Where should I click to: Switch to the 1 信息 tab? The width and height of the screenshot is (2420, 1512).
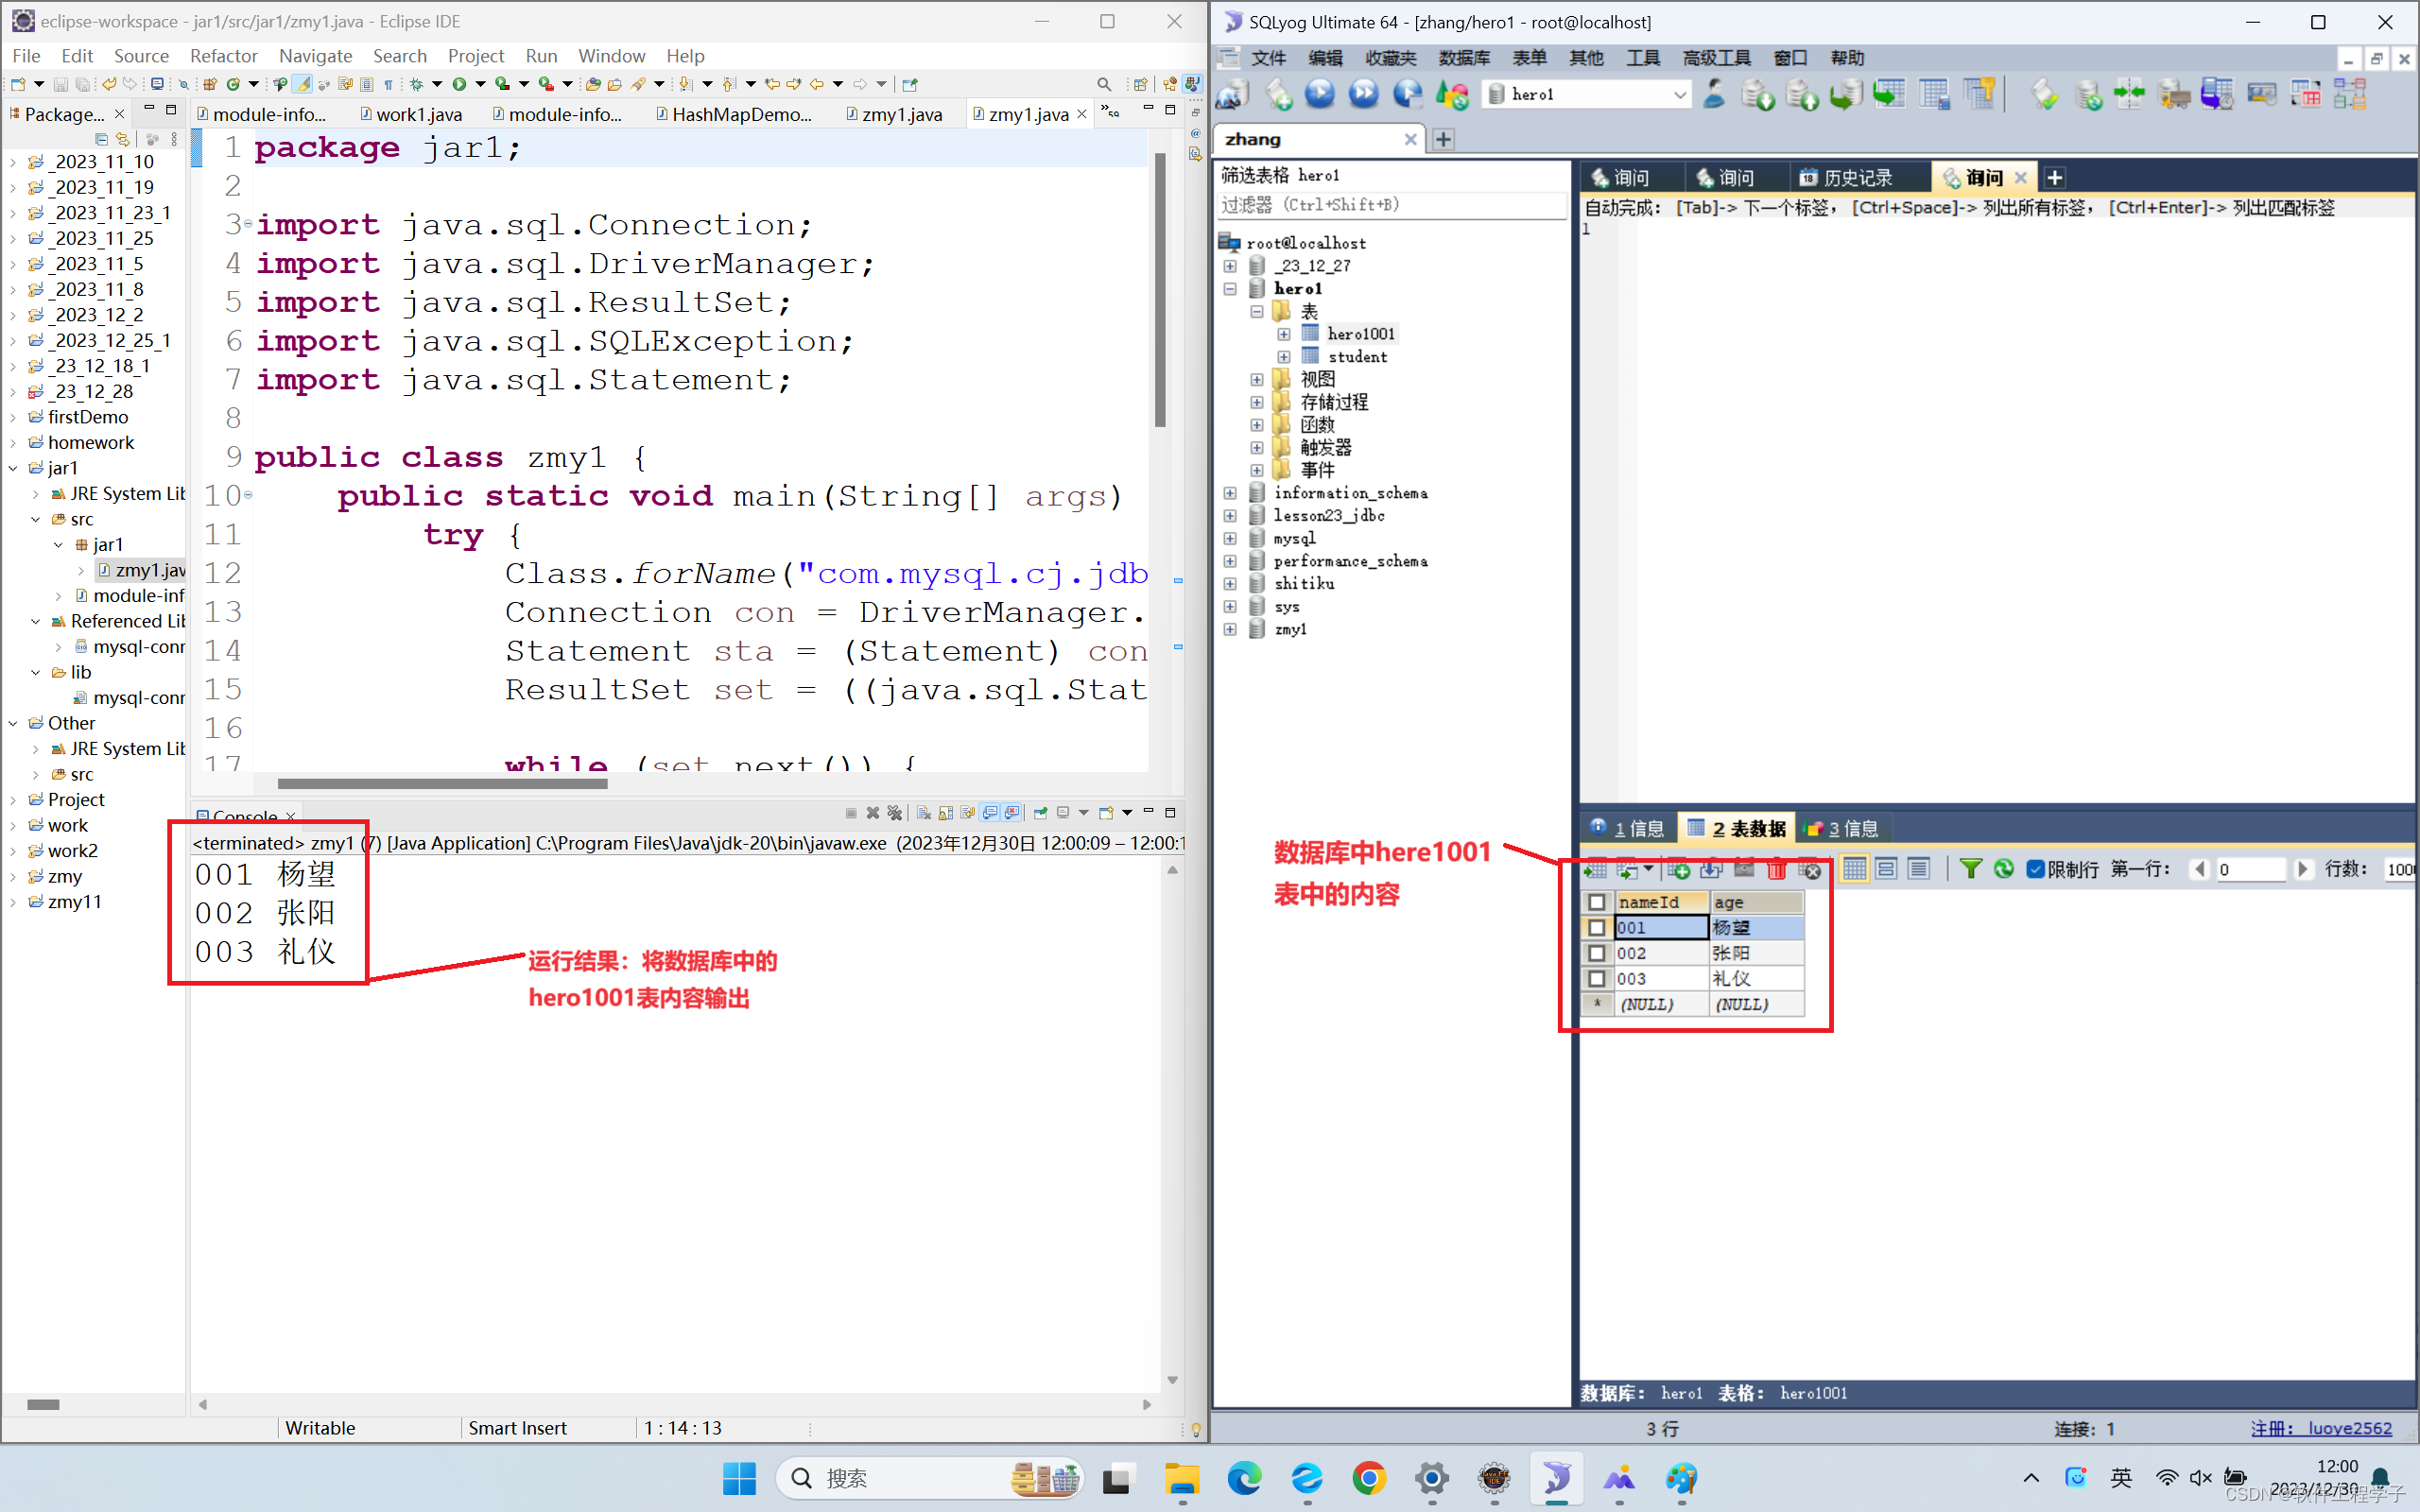pos(1627,828)
